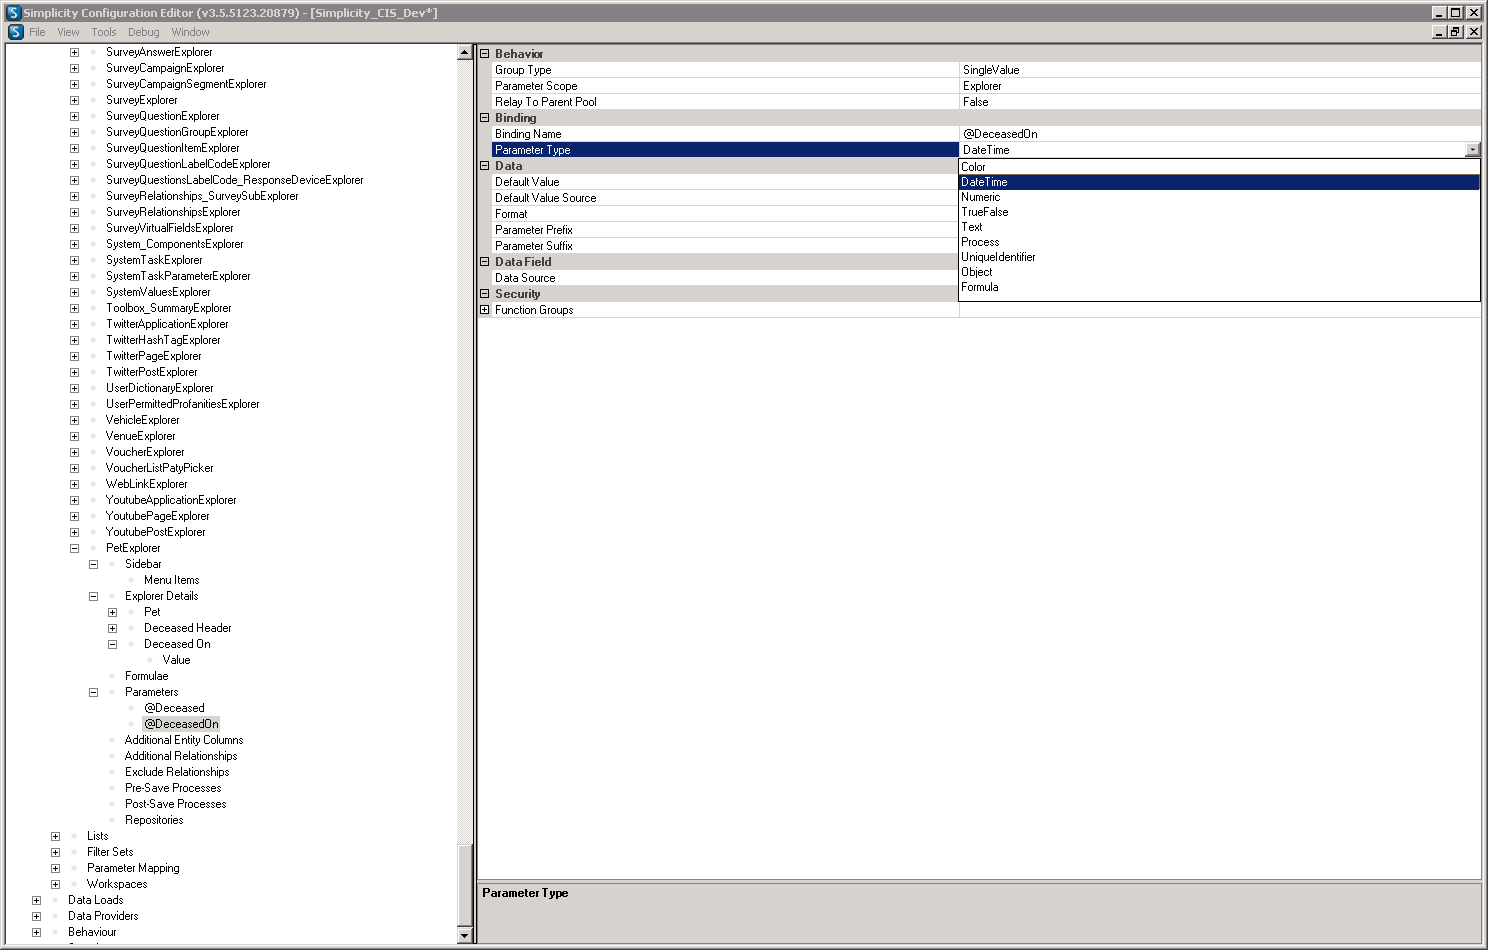Select the Post-Save Processes node

(x=175, y=804)
